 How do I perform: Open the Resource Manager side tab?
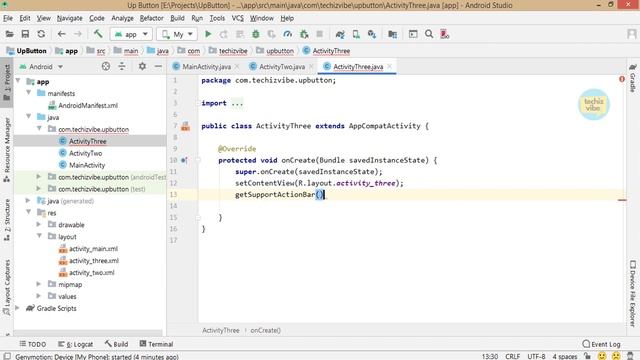pyautogui.click(x=7, y=149)
